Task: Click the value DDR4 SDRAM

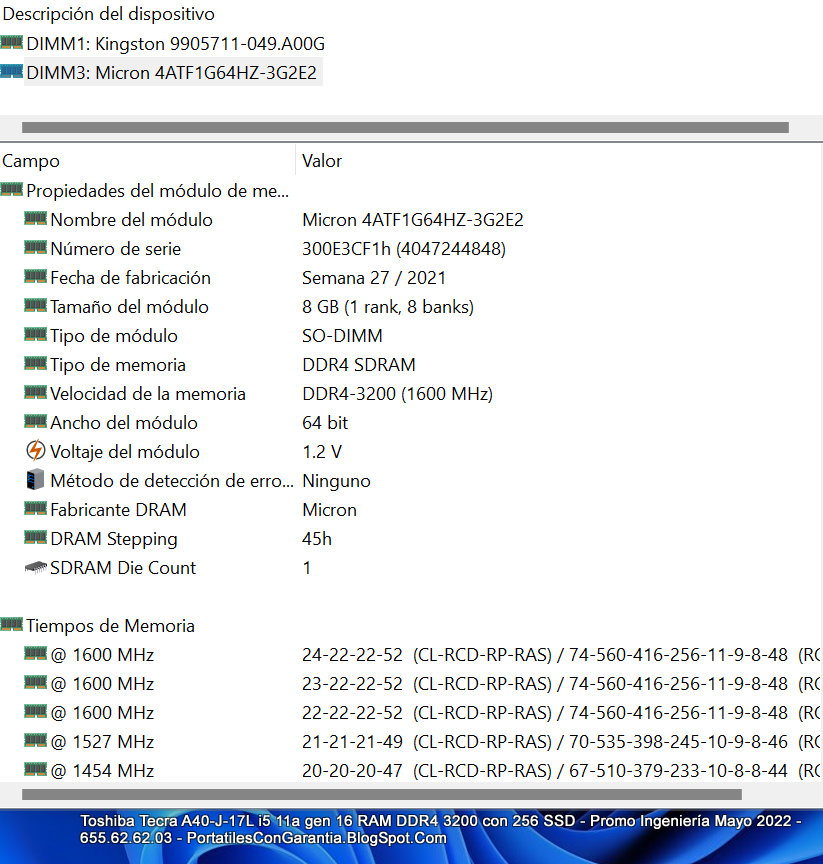Action: (x=359, y=365)
